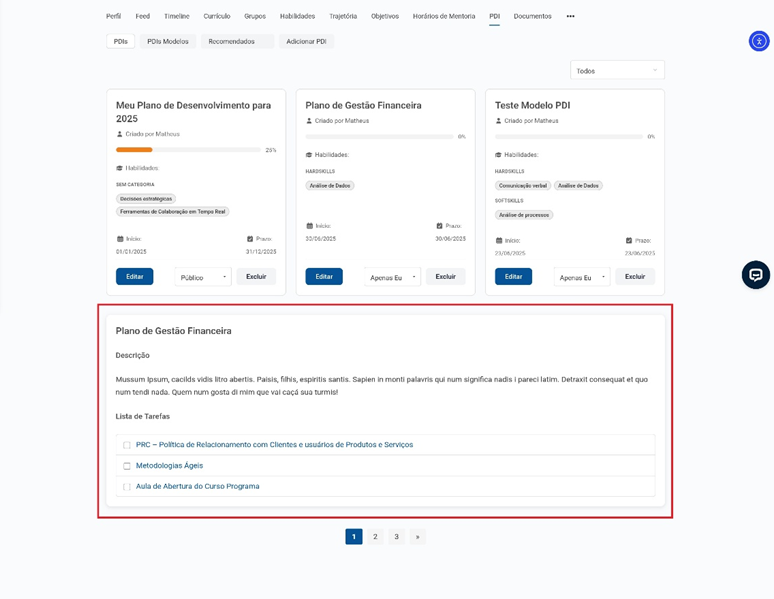Image resolution: width=774 pixels, height=599 pixels.
Task: Click the Habilidades graduation cap icon in first card
Action: [x=120, y=168]
